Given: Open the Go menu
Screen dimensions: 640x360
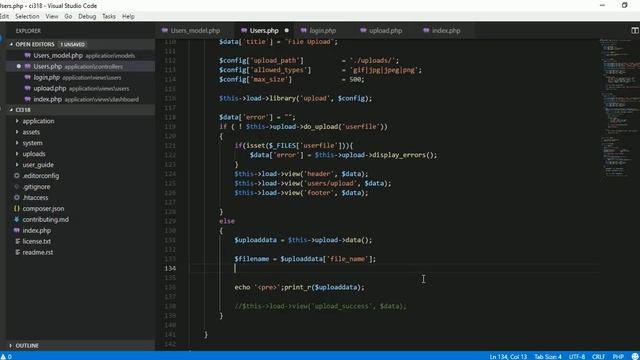Looking at the screenshot, I should tap(68, 16).
